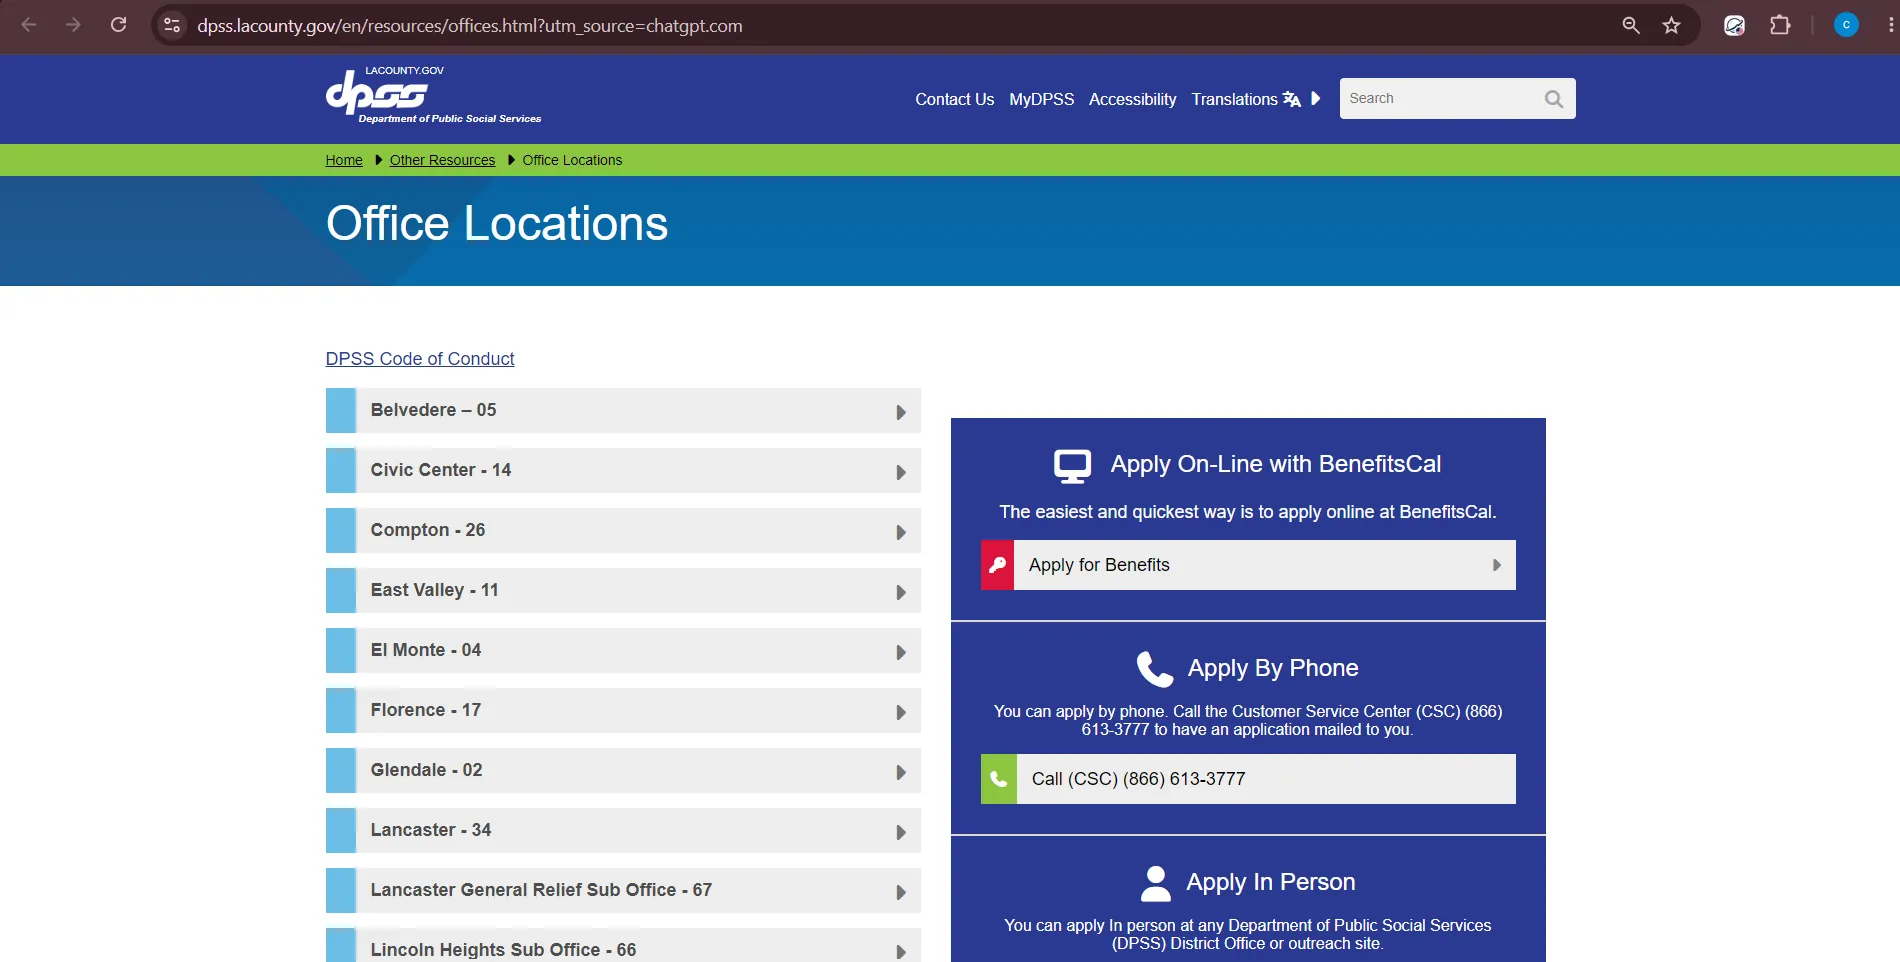Open site information icon in address bar

tap(172, 25)
